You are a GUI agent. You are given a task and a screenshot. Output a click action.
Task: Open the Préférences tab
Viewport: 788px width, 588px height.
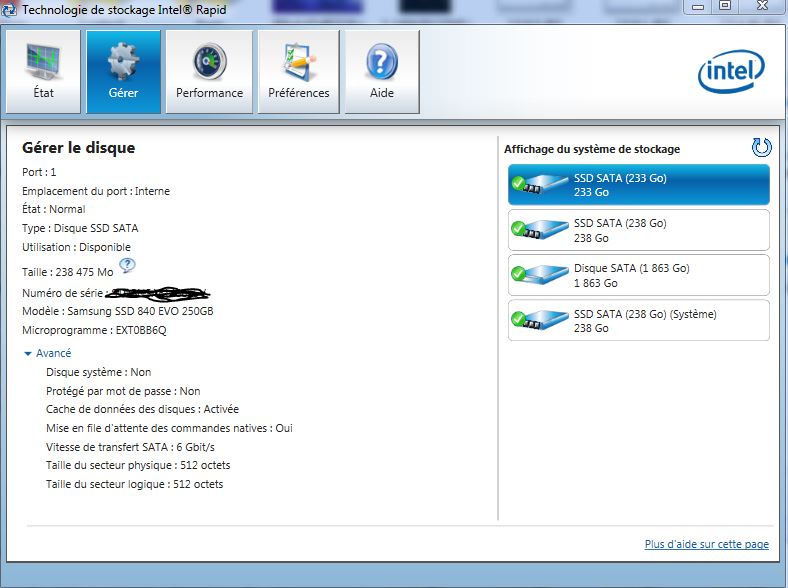click(299, 71)
